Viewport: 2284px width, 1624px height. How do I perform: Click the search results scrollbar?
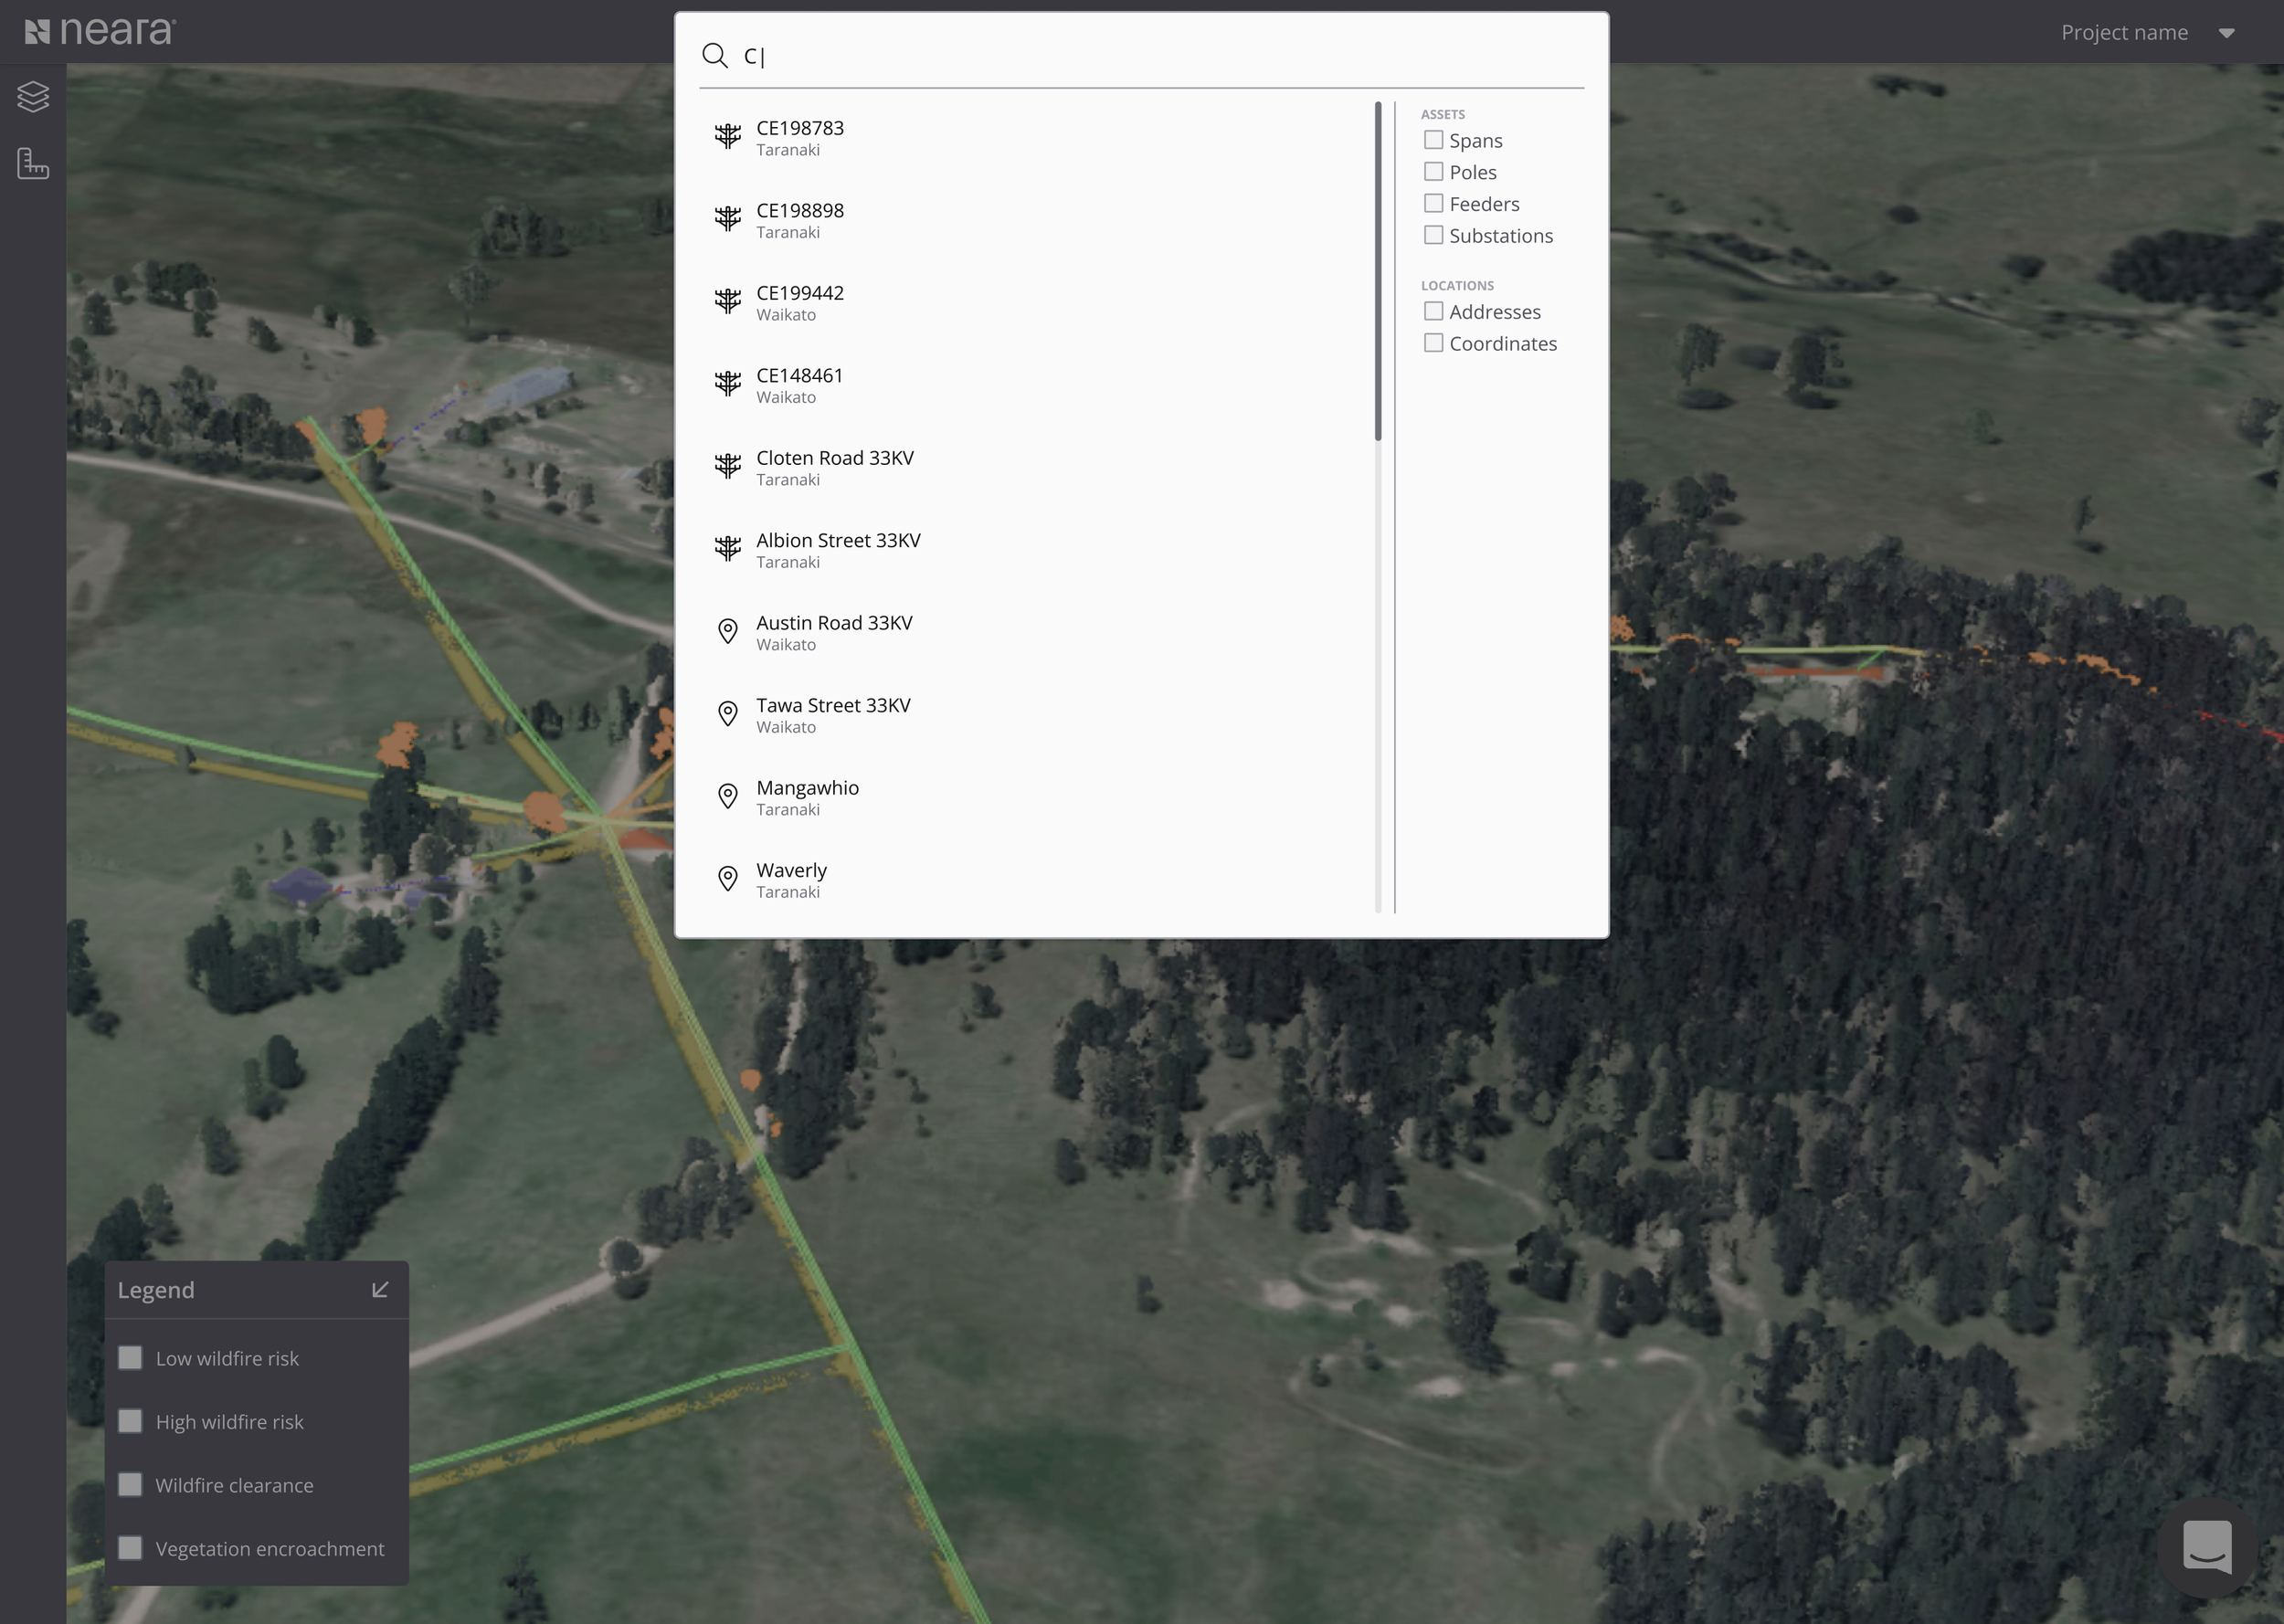(x=1378, y=270)
